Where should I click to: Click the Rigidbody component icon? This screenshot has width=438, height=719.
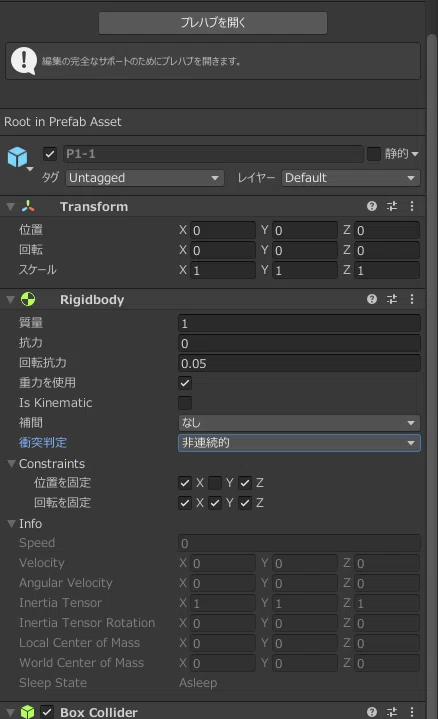coord(28,299)
